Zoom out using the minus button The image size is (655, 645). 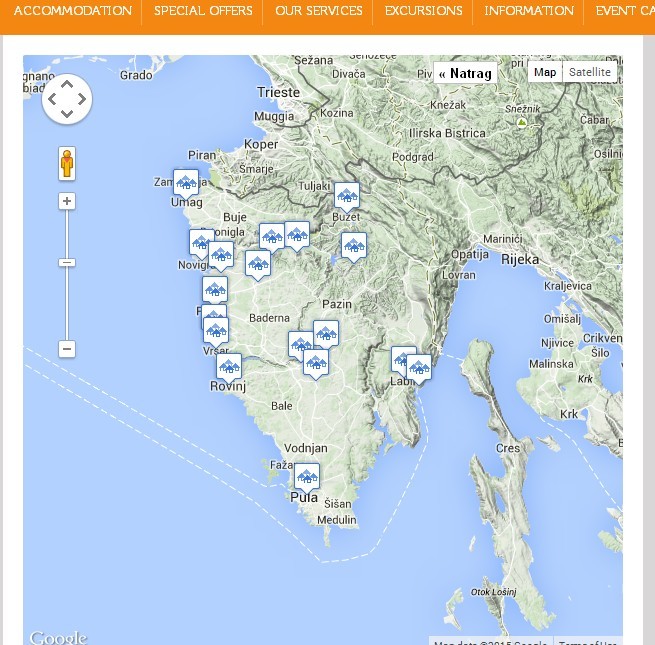click(67, 349)
